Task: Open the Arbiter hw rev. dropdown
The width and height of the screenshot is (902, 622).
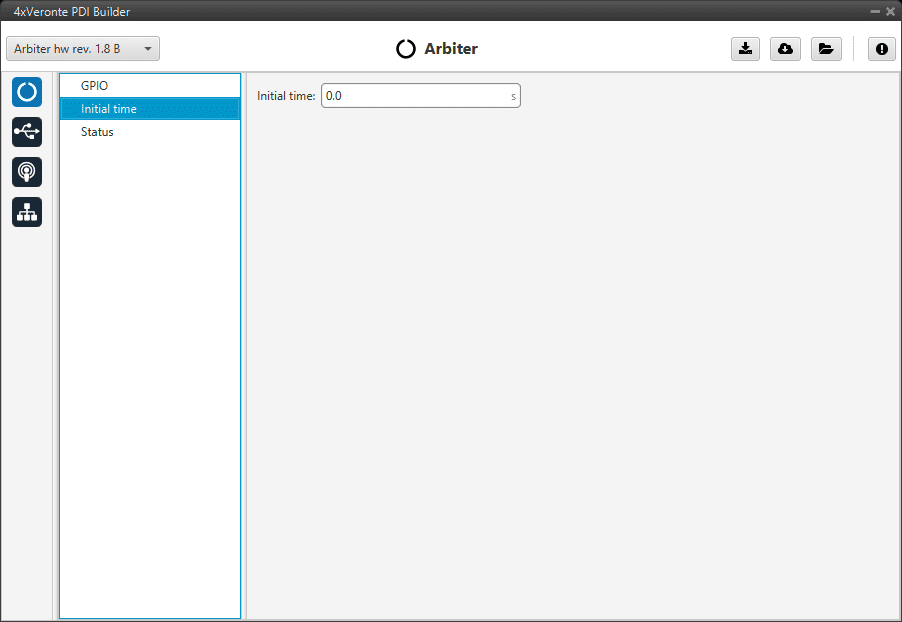Action: (83, 49)
